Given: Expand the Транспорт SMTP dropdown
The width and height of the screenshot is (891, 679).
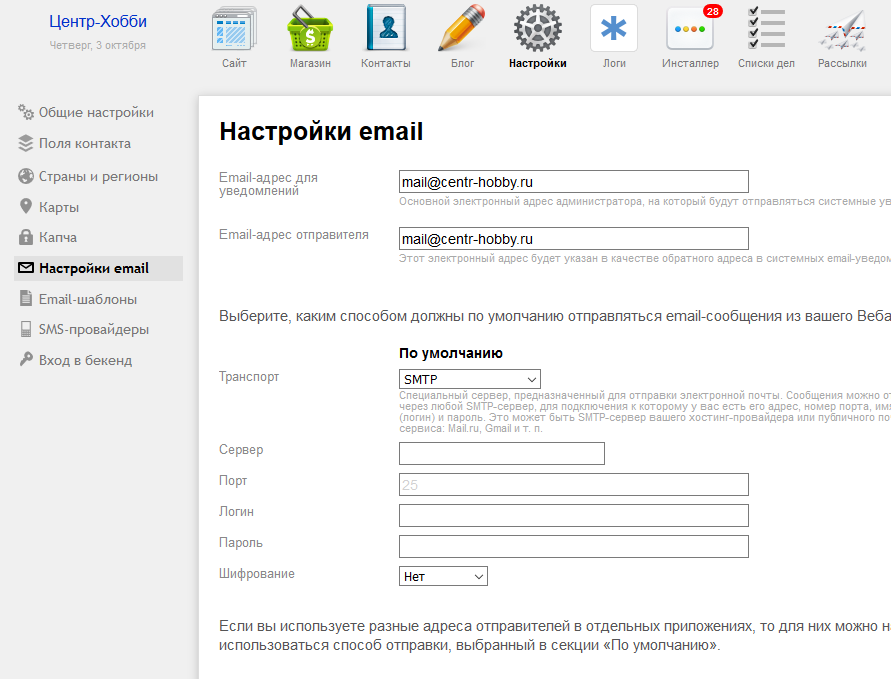Looking at the screenshot, I should pos(469,379).
